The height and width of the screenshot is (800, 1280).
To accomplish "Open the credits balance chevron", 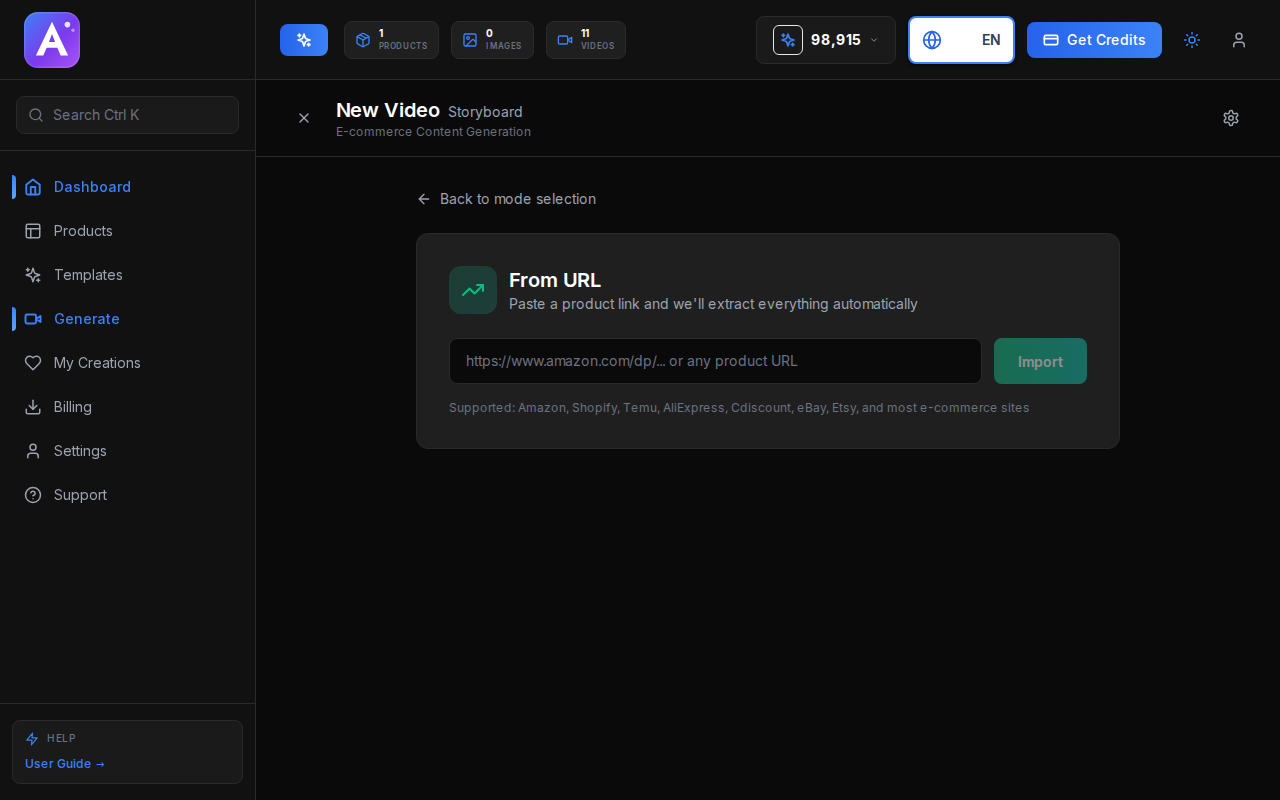I will 874,40.
